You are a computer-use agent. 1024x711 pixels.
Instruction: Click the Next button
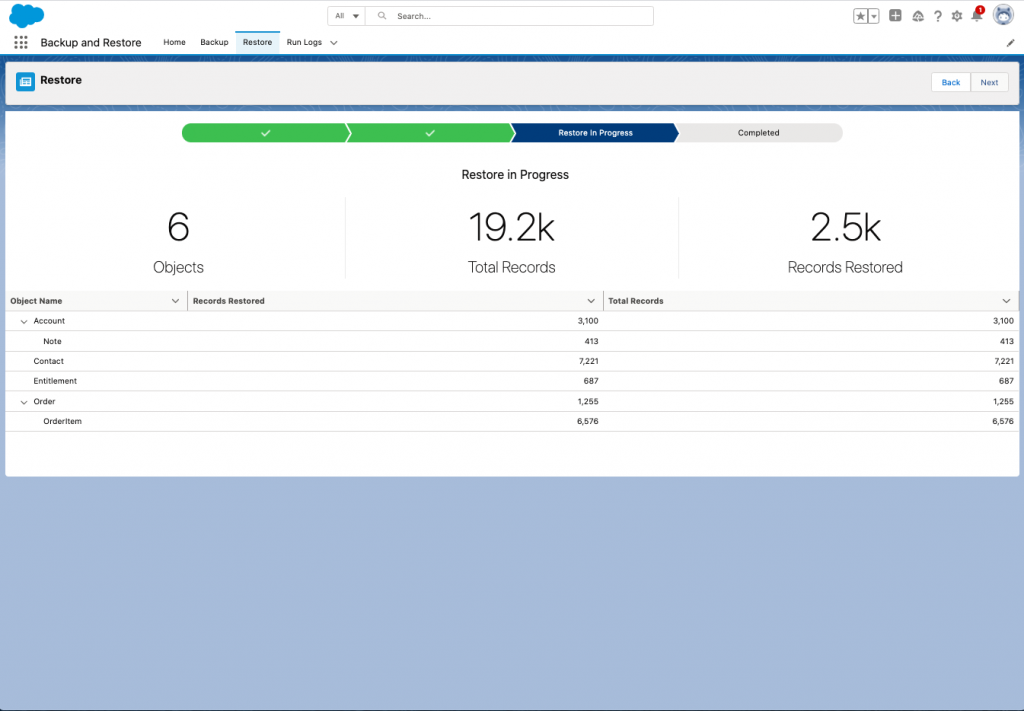tap(989, 82)
